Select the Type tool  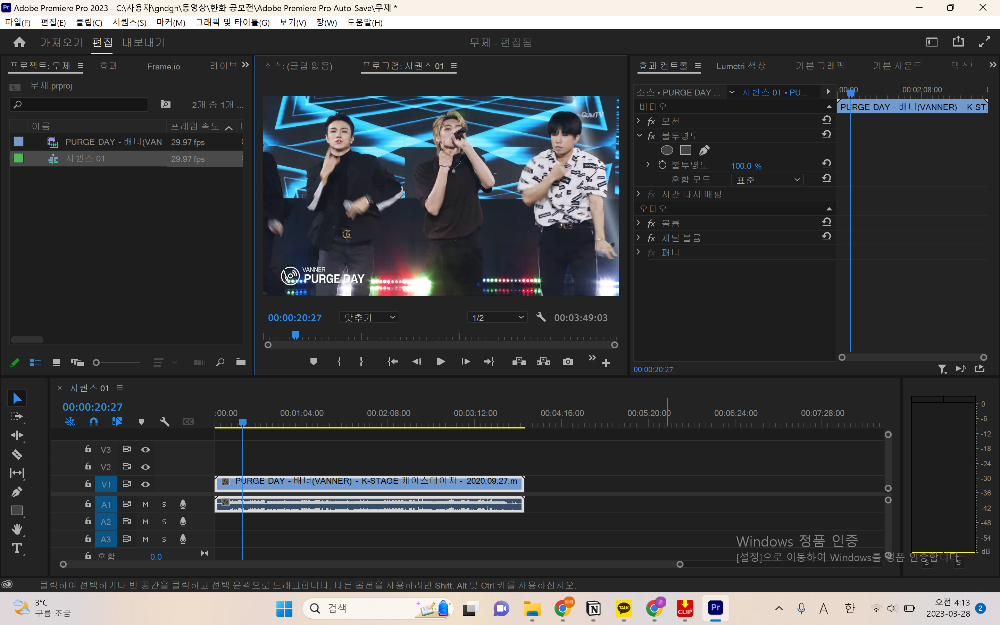(x=17, y=548)
